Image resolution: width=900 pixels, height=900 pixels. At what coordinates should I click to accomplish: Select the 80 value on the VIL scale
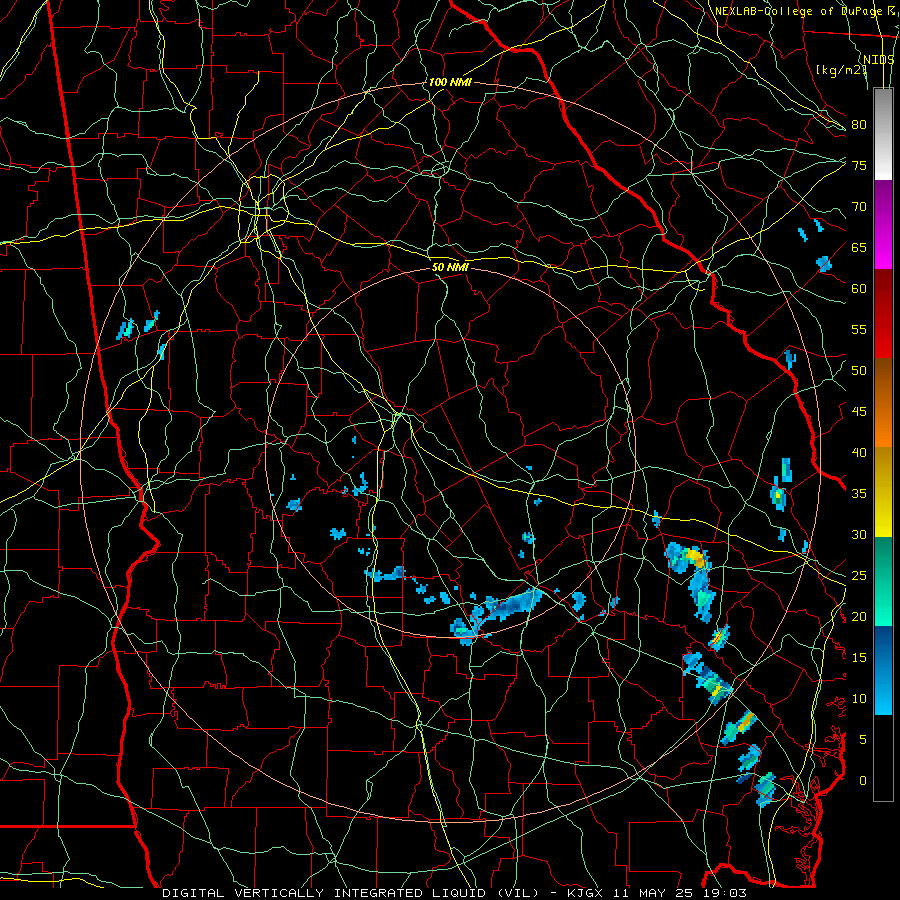click(x=859, y=125)
